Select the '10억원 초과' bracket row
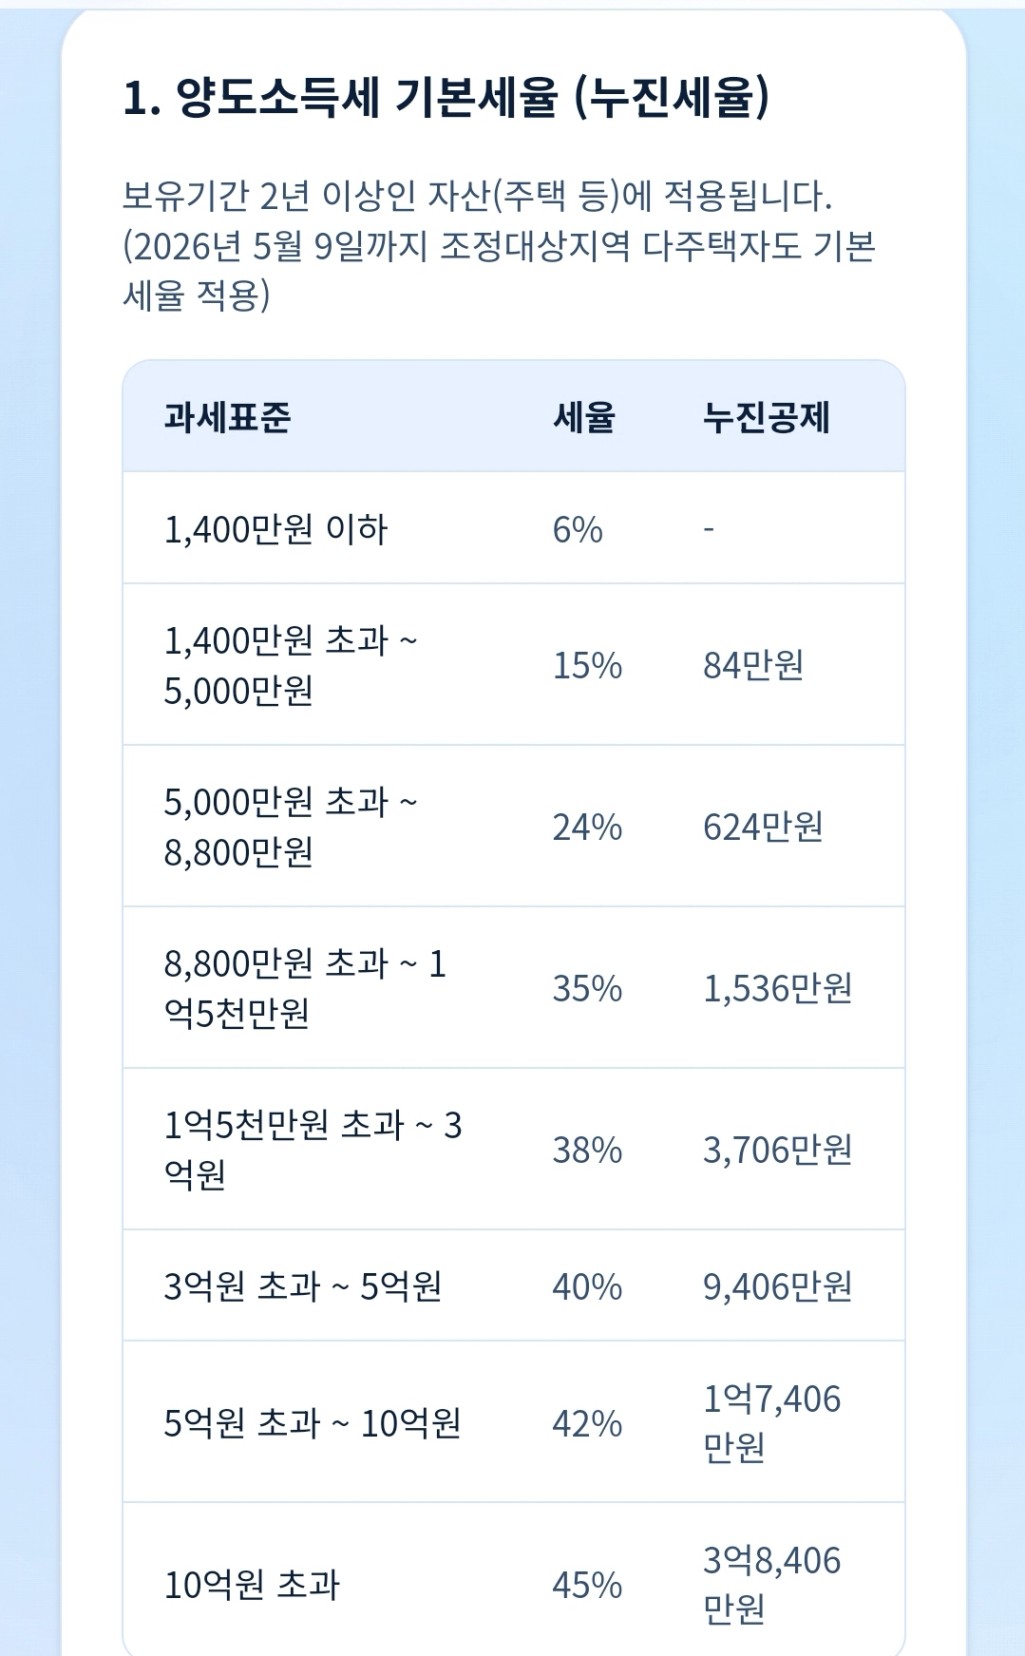This screenshot has width=1025, height=1656. 252,1584
